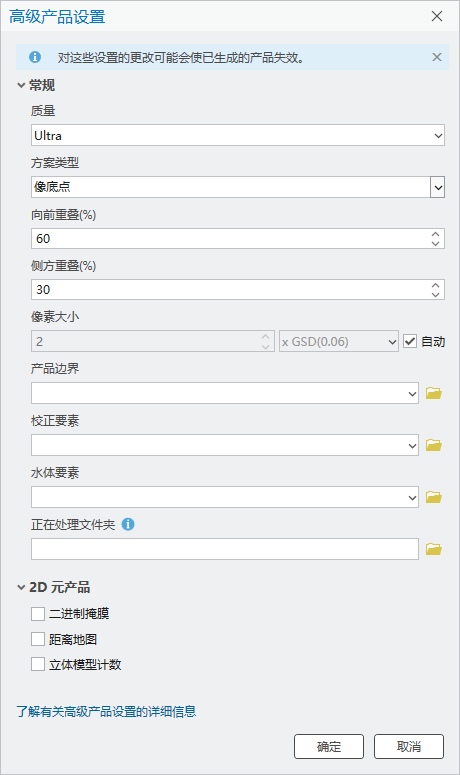Decrease the 侧方重叠 value with down arrow

click(x=435, y=295)
